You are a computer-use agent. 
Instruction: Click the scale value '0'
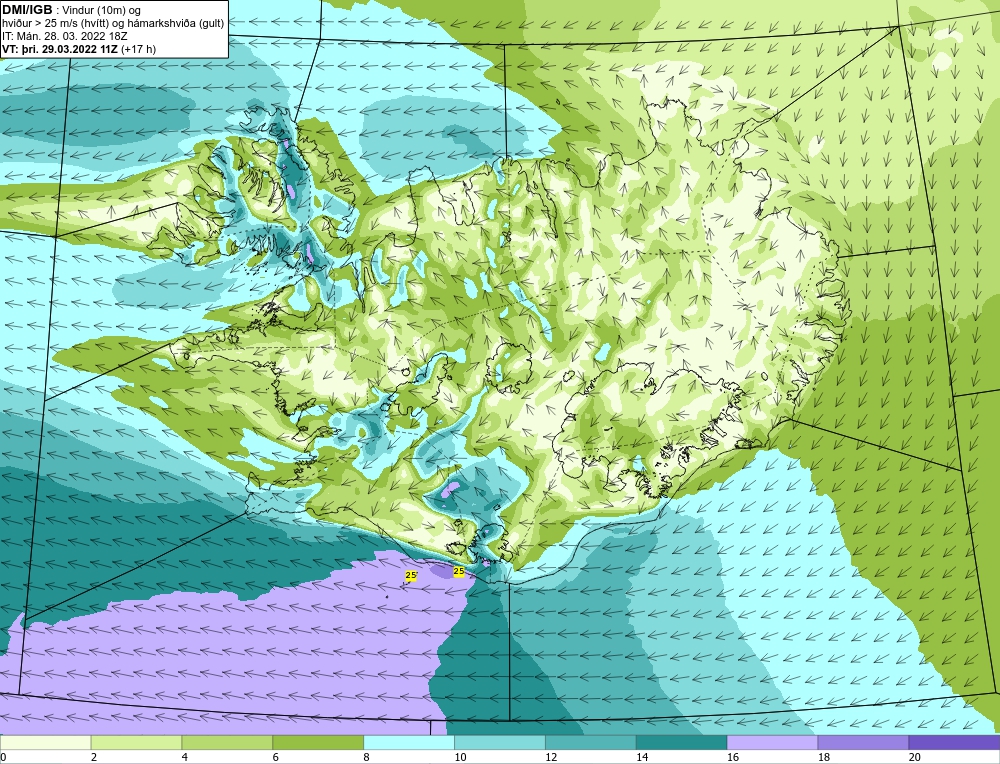3,757
